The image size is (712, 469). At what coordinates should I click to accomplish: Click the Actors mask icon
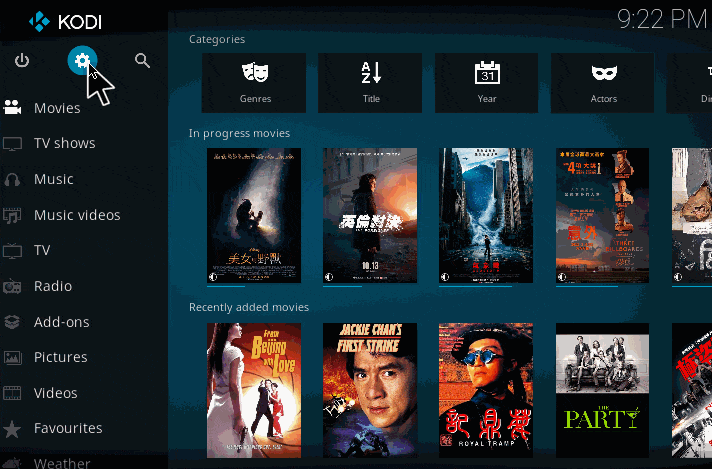[604, 73]
